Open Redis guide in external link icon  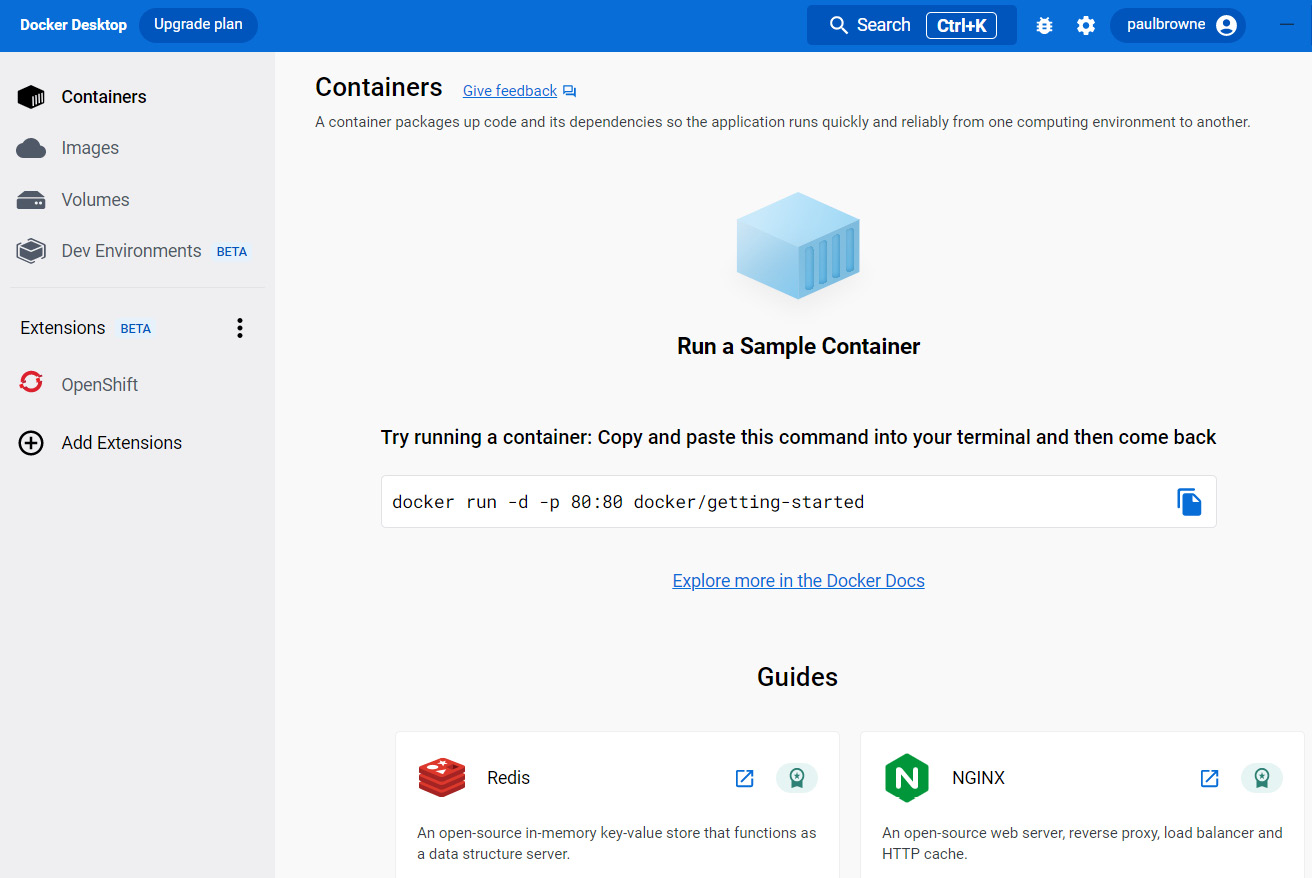click(744, 778)
